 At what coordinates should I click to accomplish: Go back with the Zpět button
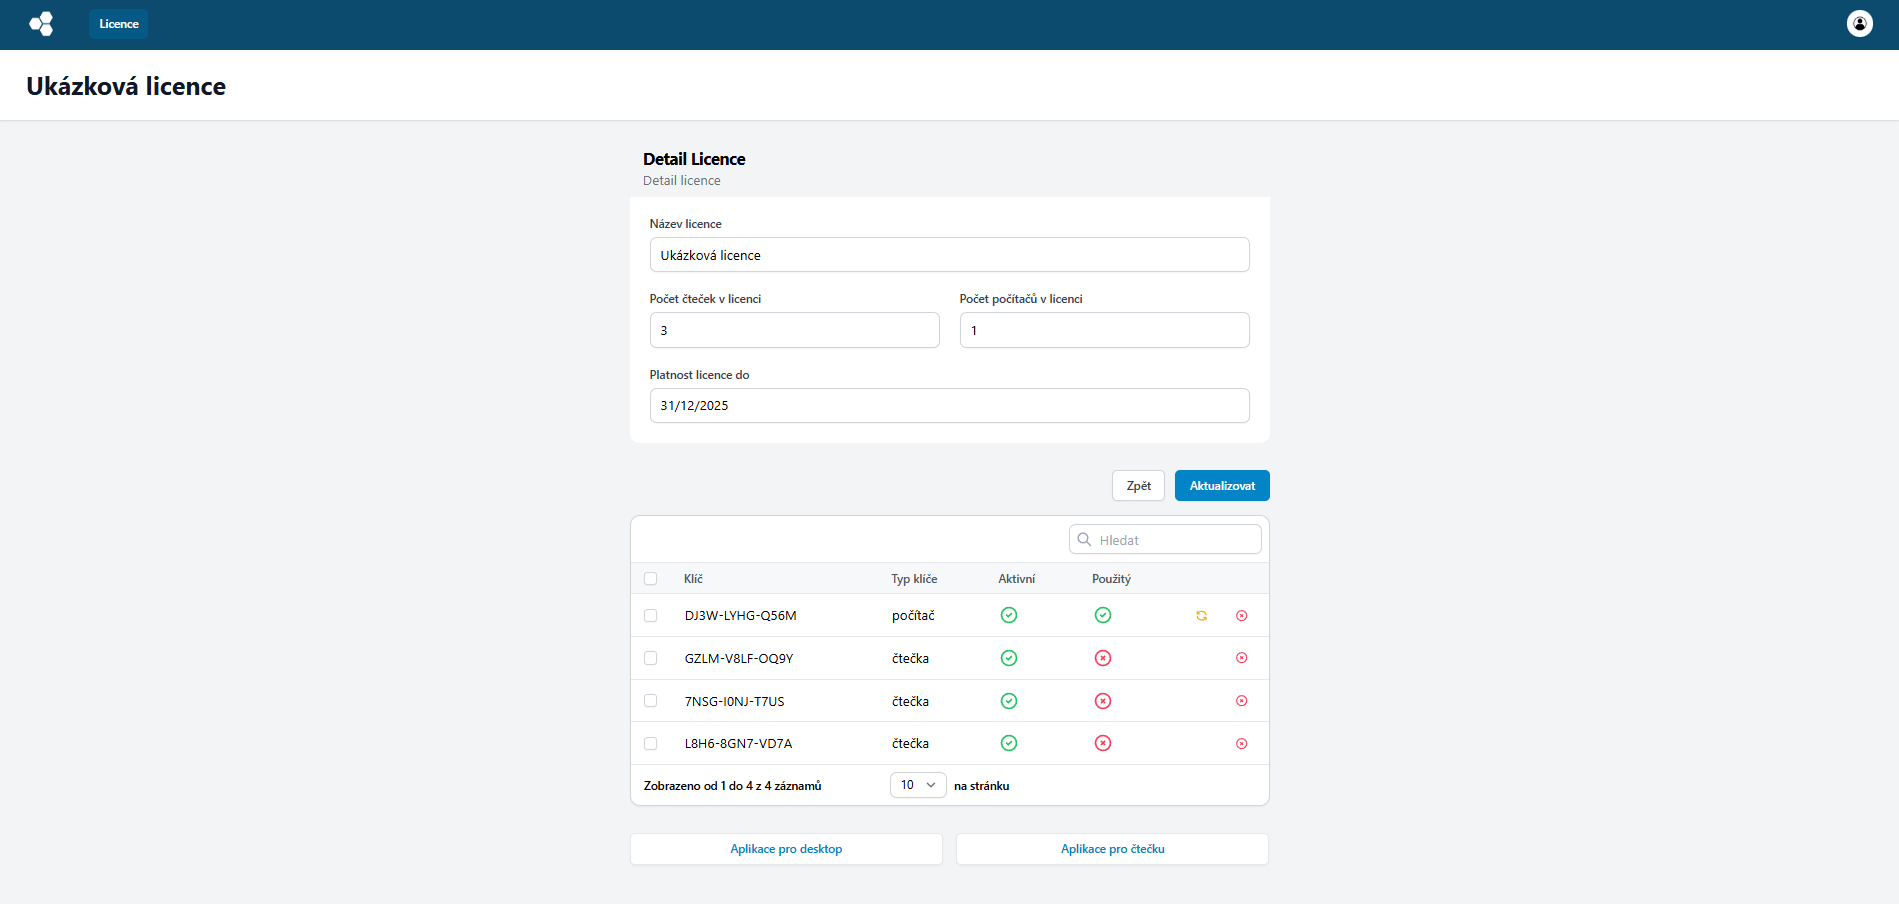click(1138, 486)
